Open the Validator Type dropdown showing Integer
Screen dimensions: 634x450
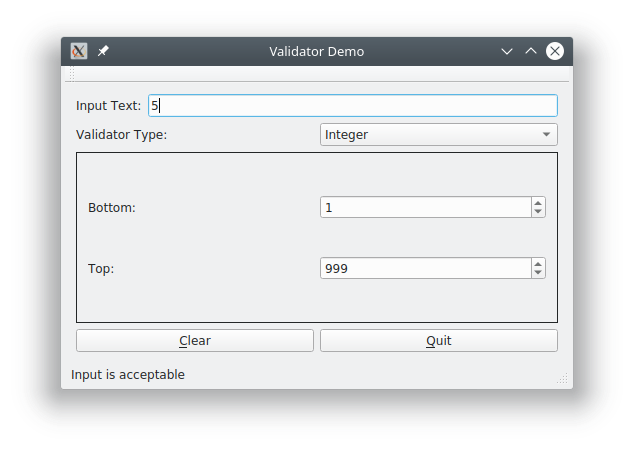point(438,134)
